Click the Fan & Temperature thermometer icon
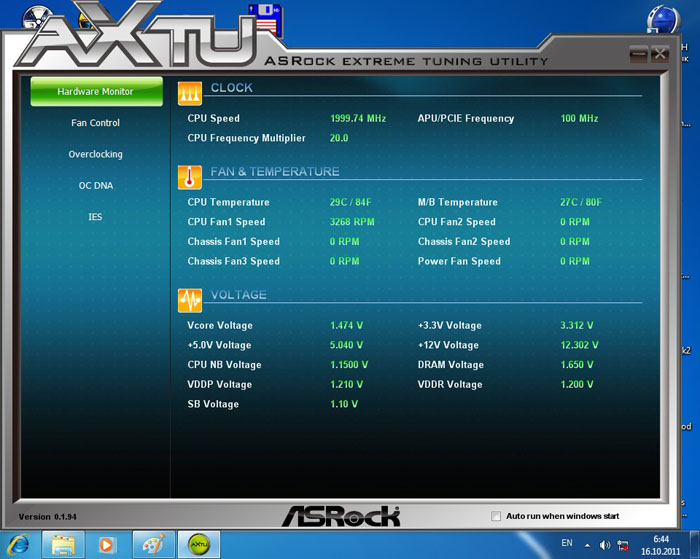This screenshot has height=559, width=700. pyautogui.click(x=190, y=177)
